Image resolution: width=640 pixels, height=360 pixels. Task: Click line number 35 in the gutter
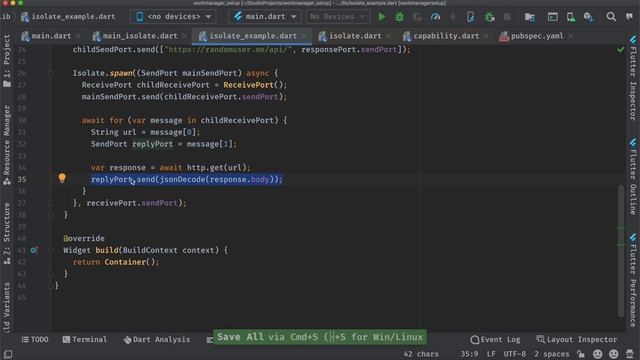pyautogui.click(x=22, y=179)
